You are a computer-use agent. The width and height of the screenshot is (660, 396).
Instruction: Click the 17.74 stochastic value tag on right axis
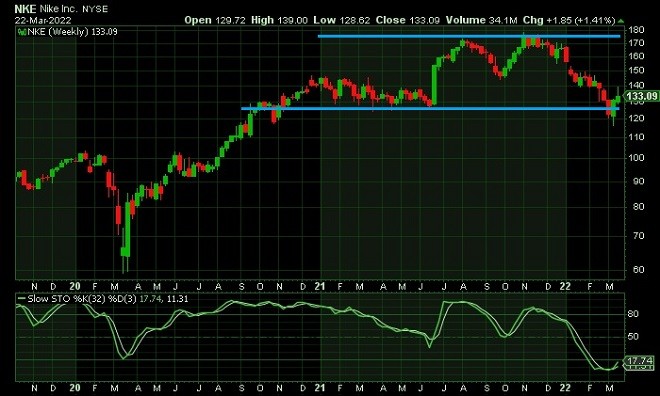click(640, 361)
